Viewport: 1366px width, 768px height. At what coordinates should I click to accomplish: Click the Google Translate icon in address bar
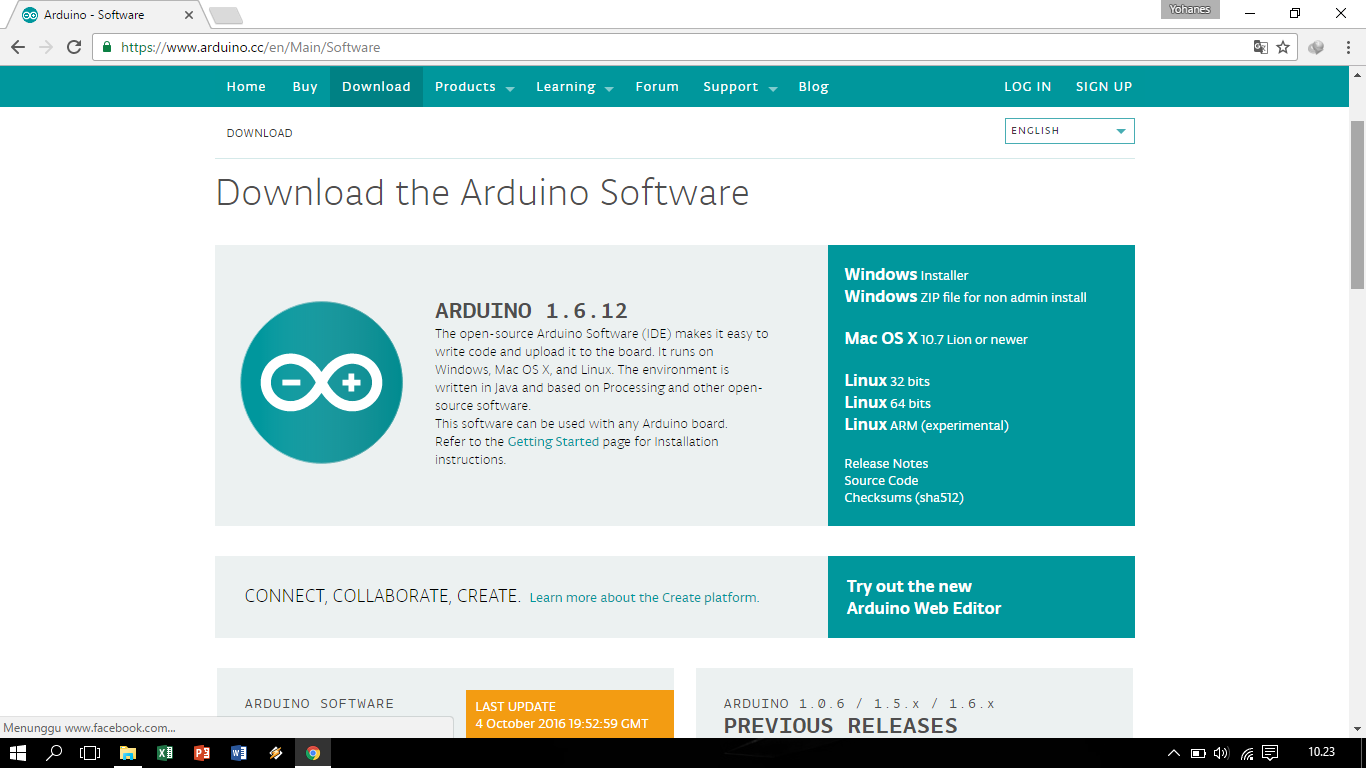point(1259,46)
